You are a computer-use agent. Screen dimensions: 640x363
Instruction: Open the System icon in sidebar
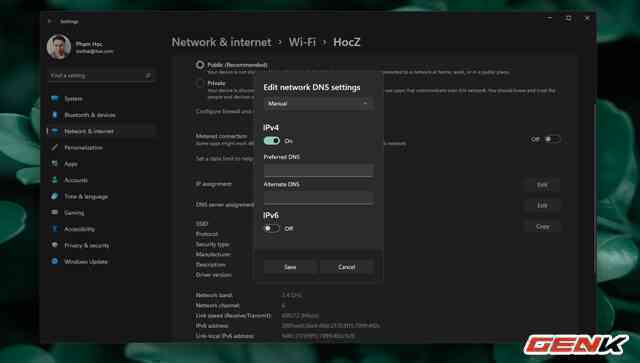click(55, 99)
